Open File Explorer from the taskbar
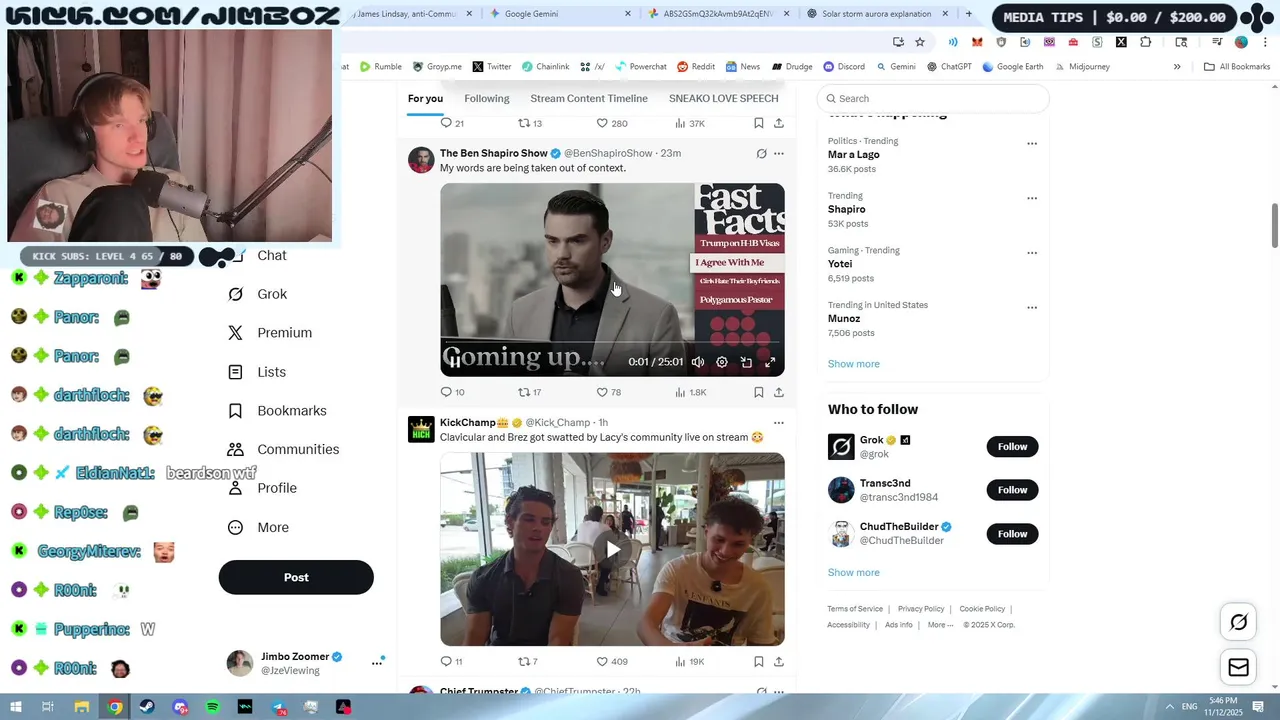1280x720 pixels. tap(82, 707)
